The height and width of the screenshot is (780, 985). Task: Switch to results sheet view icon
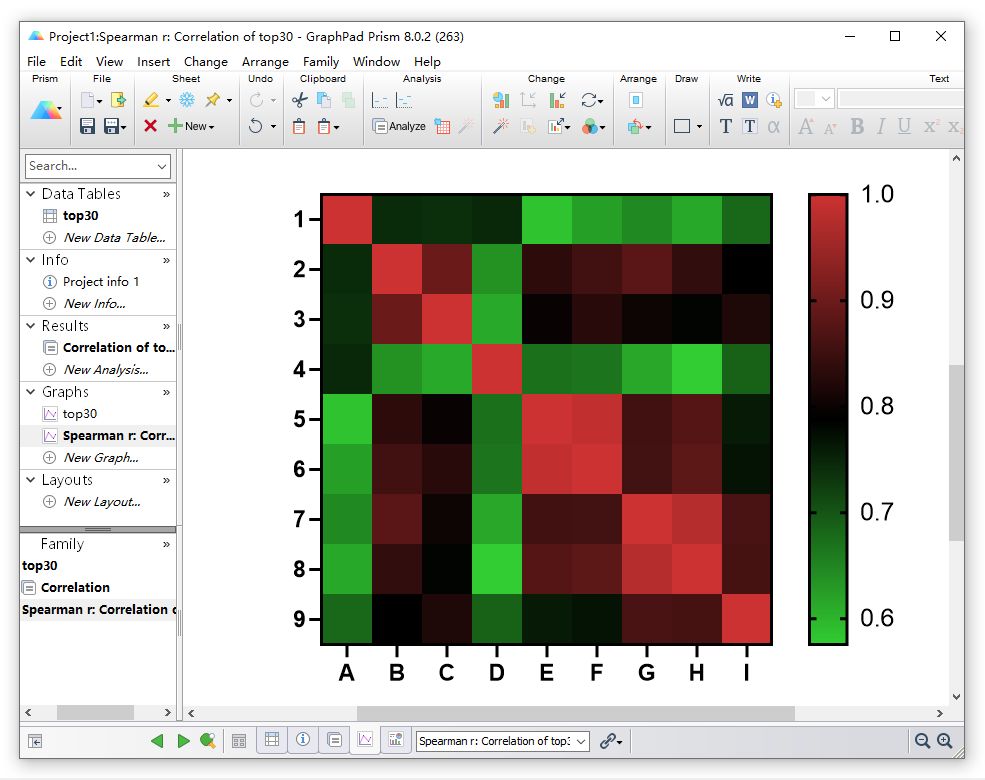coord(334,740)
